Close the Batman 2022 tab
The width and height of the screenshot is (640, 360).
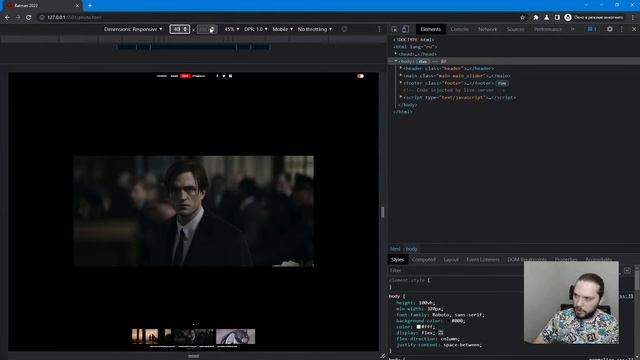pos(77,6)
